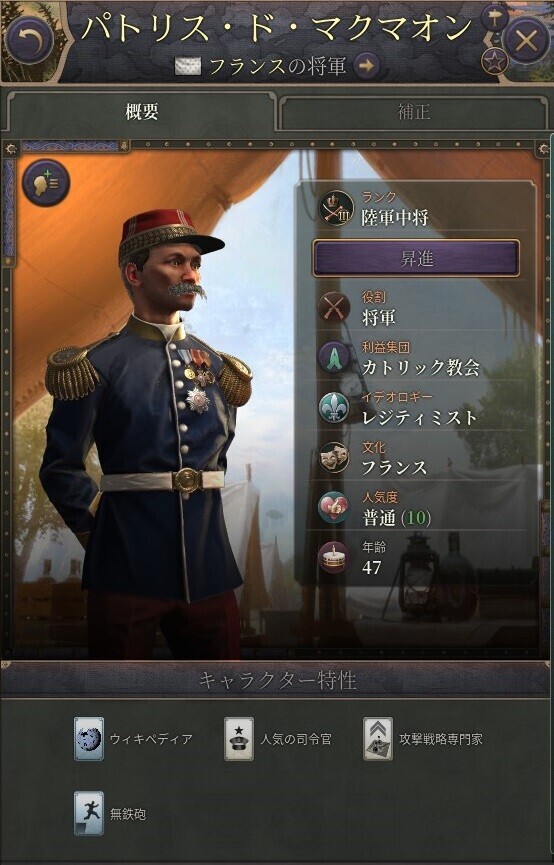The height and width of the screenshot is (865, 554).
Task: Click the pin icon near the title
Action: [493, 19]
